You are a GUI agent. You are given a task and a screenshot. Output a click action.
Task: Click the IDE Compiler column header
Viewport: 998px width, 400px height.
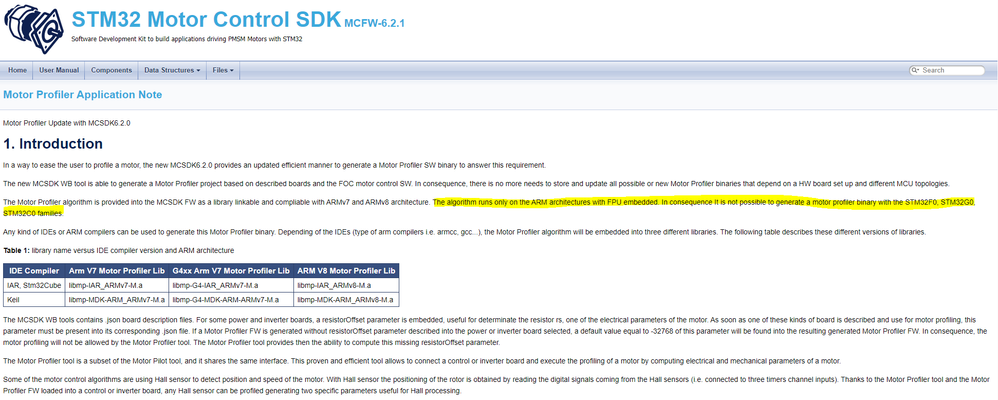point(34,271)
